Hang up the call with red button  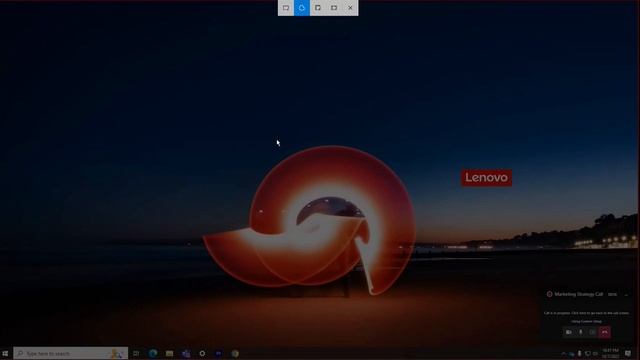pos(605,332)
